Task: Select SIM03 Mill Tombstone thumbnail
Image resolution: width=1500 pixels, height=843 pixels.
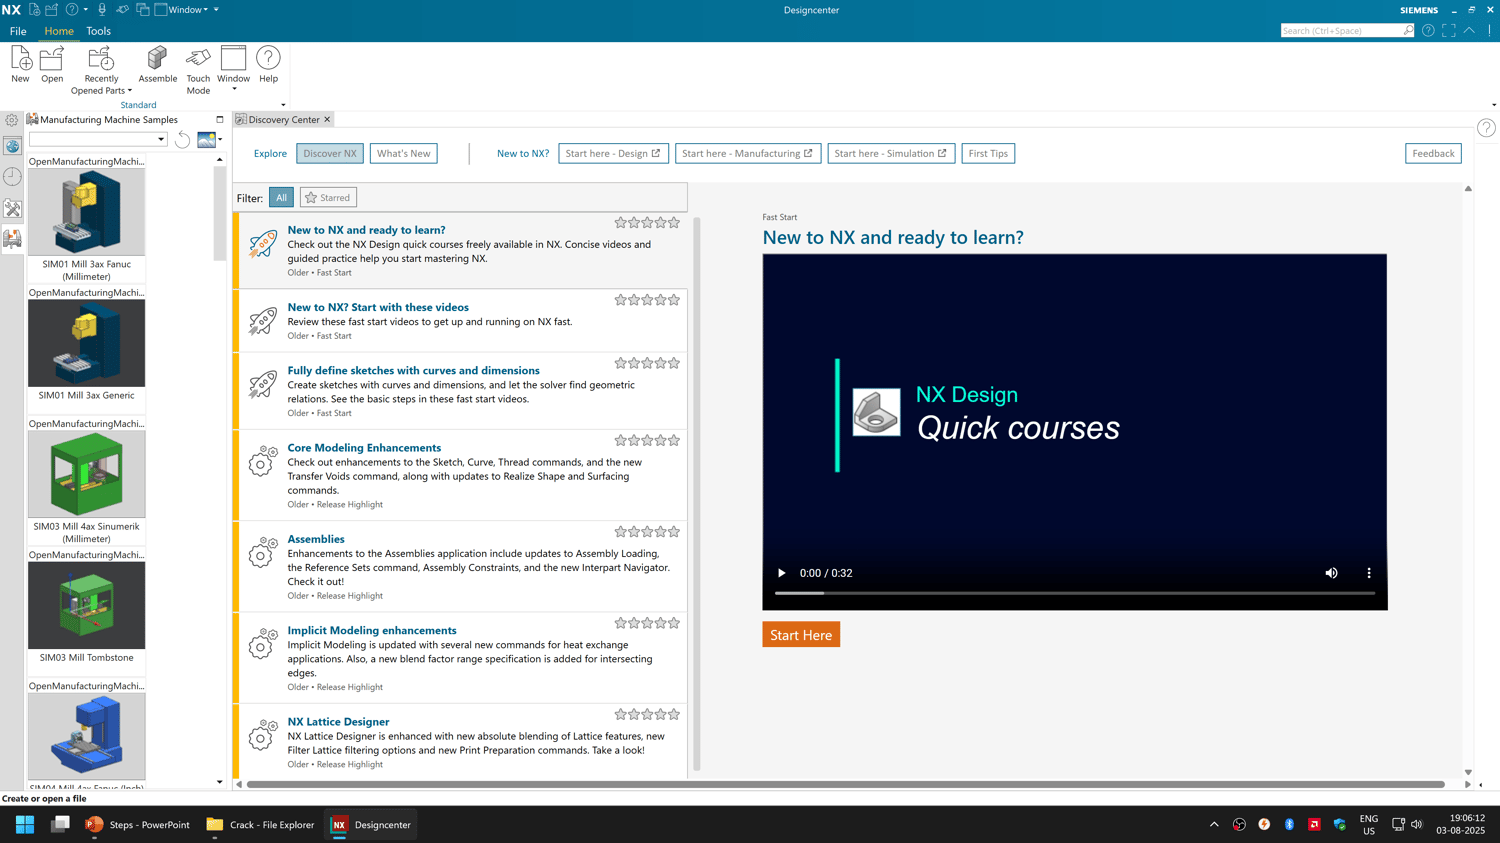Action: coord(86,605)
